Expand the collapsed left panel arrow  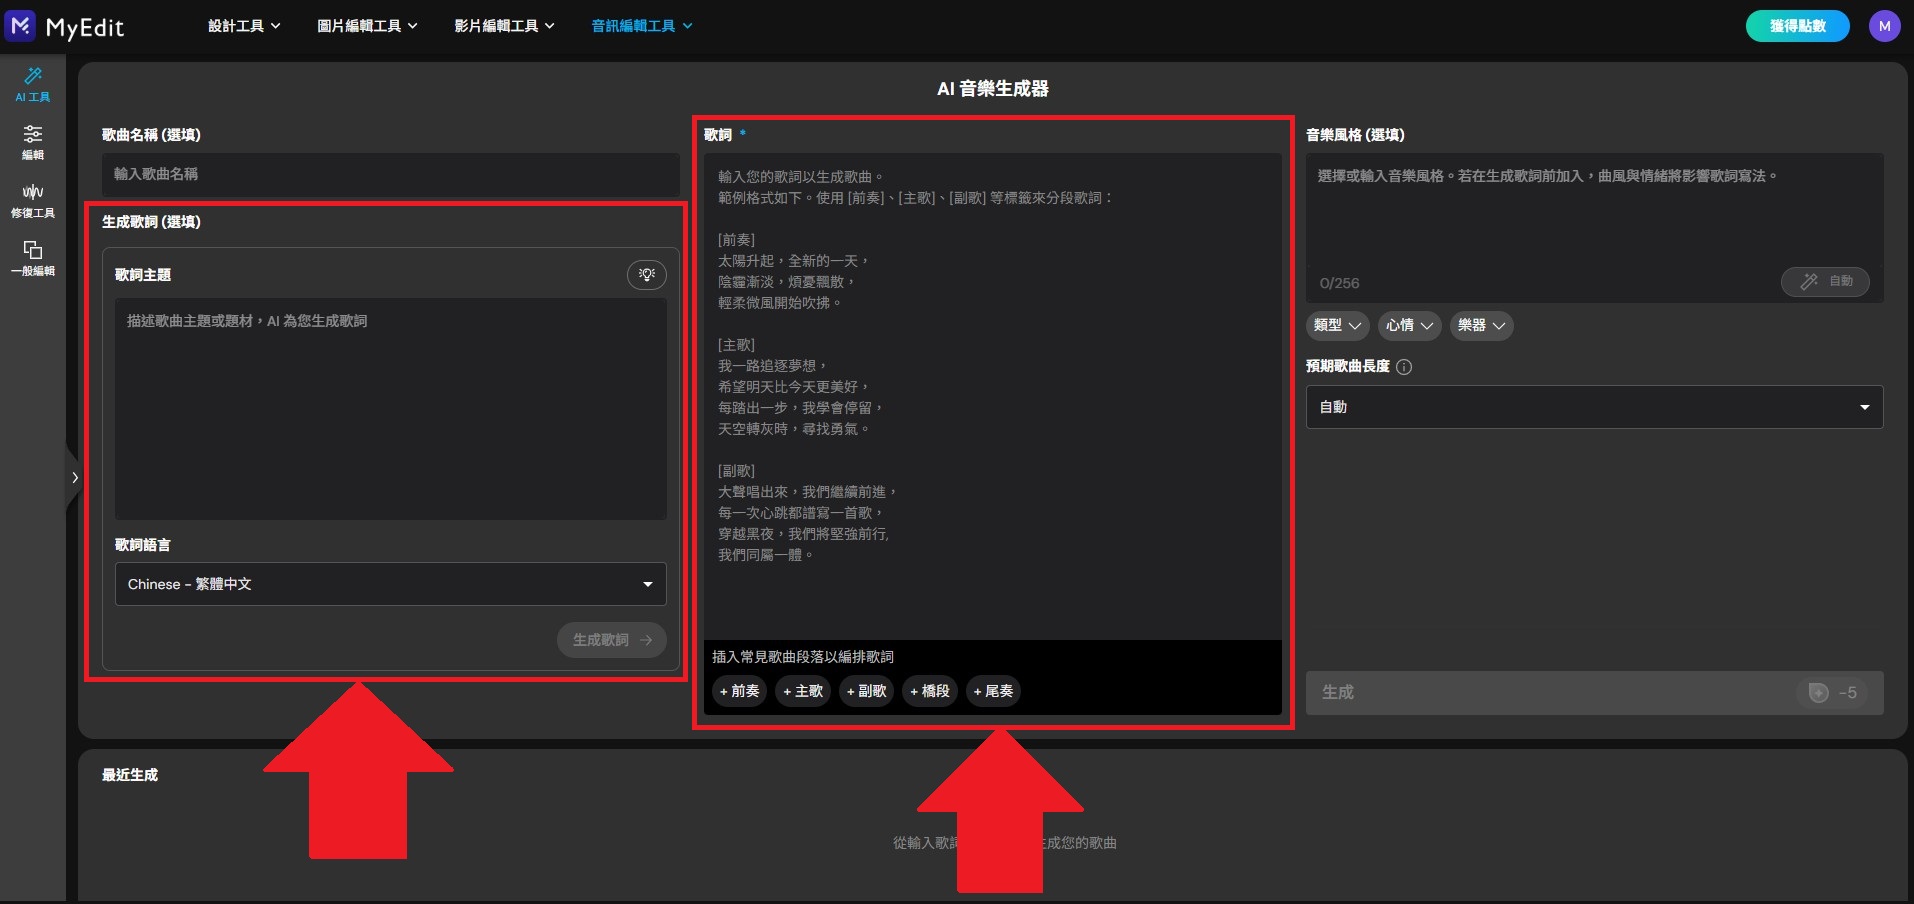pyautogui.click(x=75, y=477)
